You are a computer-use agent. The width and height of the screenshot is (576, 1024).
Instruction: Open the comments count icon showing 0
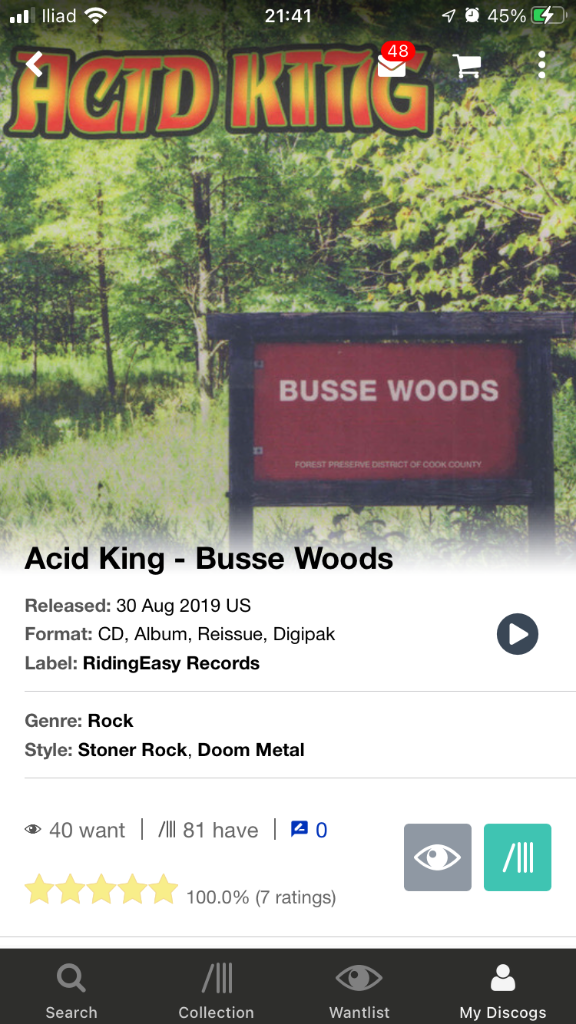tap(309, 830)
